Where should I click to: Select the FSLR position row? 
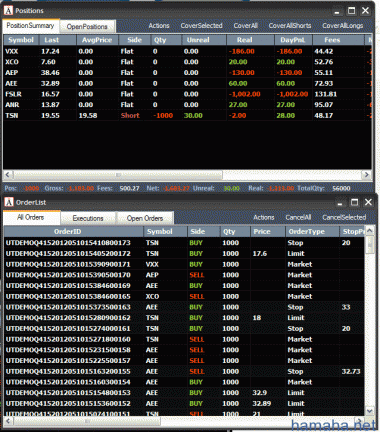(188, 94)
